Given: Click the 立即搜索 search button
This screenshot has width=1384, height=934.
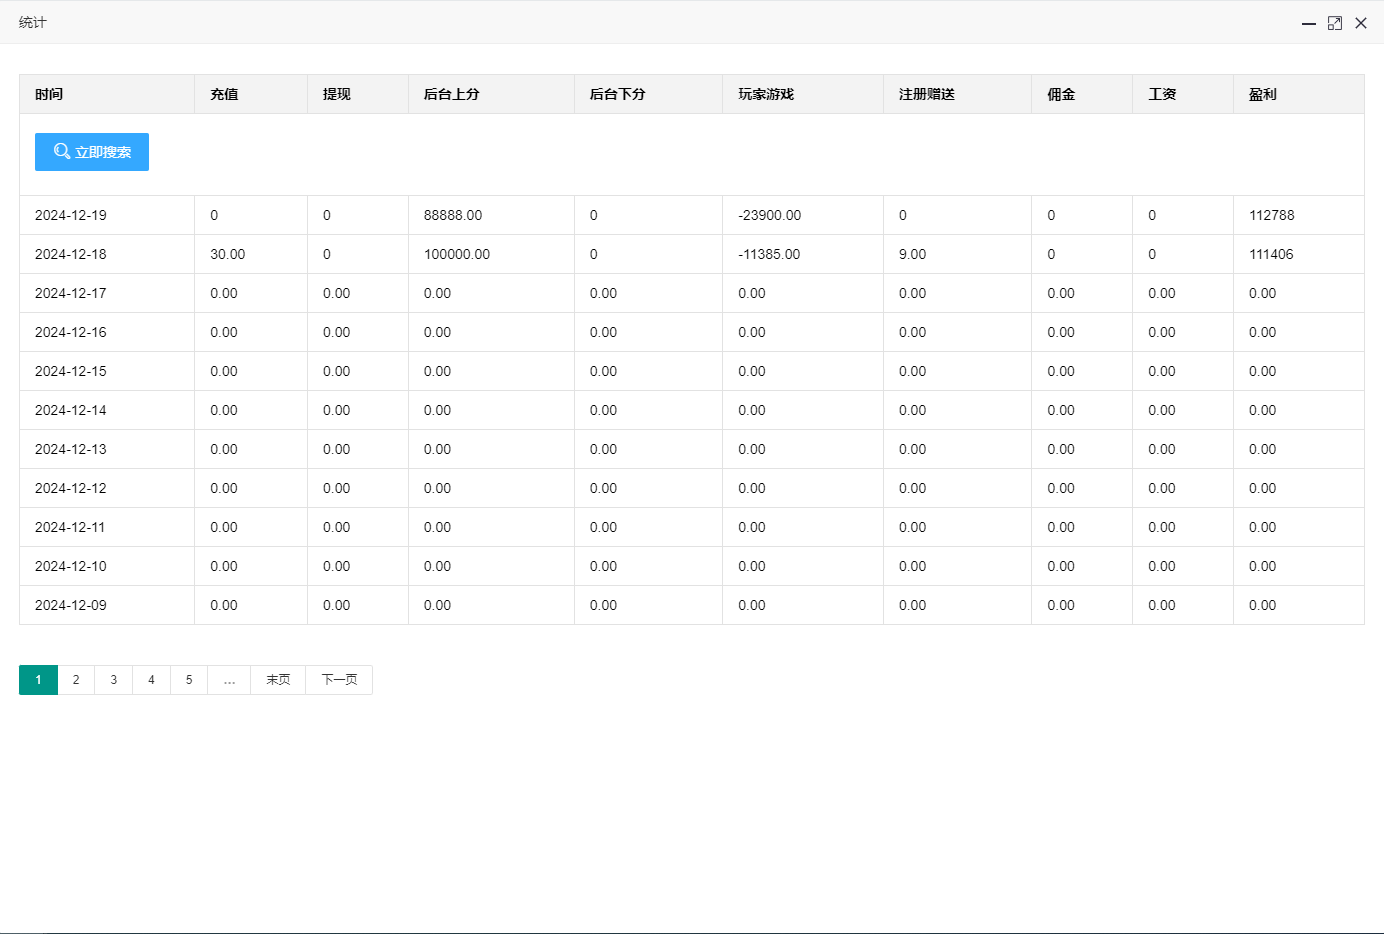Looking at the screenshot, I should (92, 152).
